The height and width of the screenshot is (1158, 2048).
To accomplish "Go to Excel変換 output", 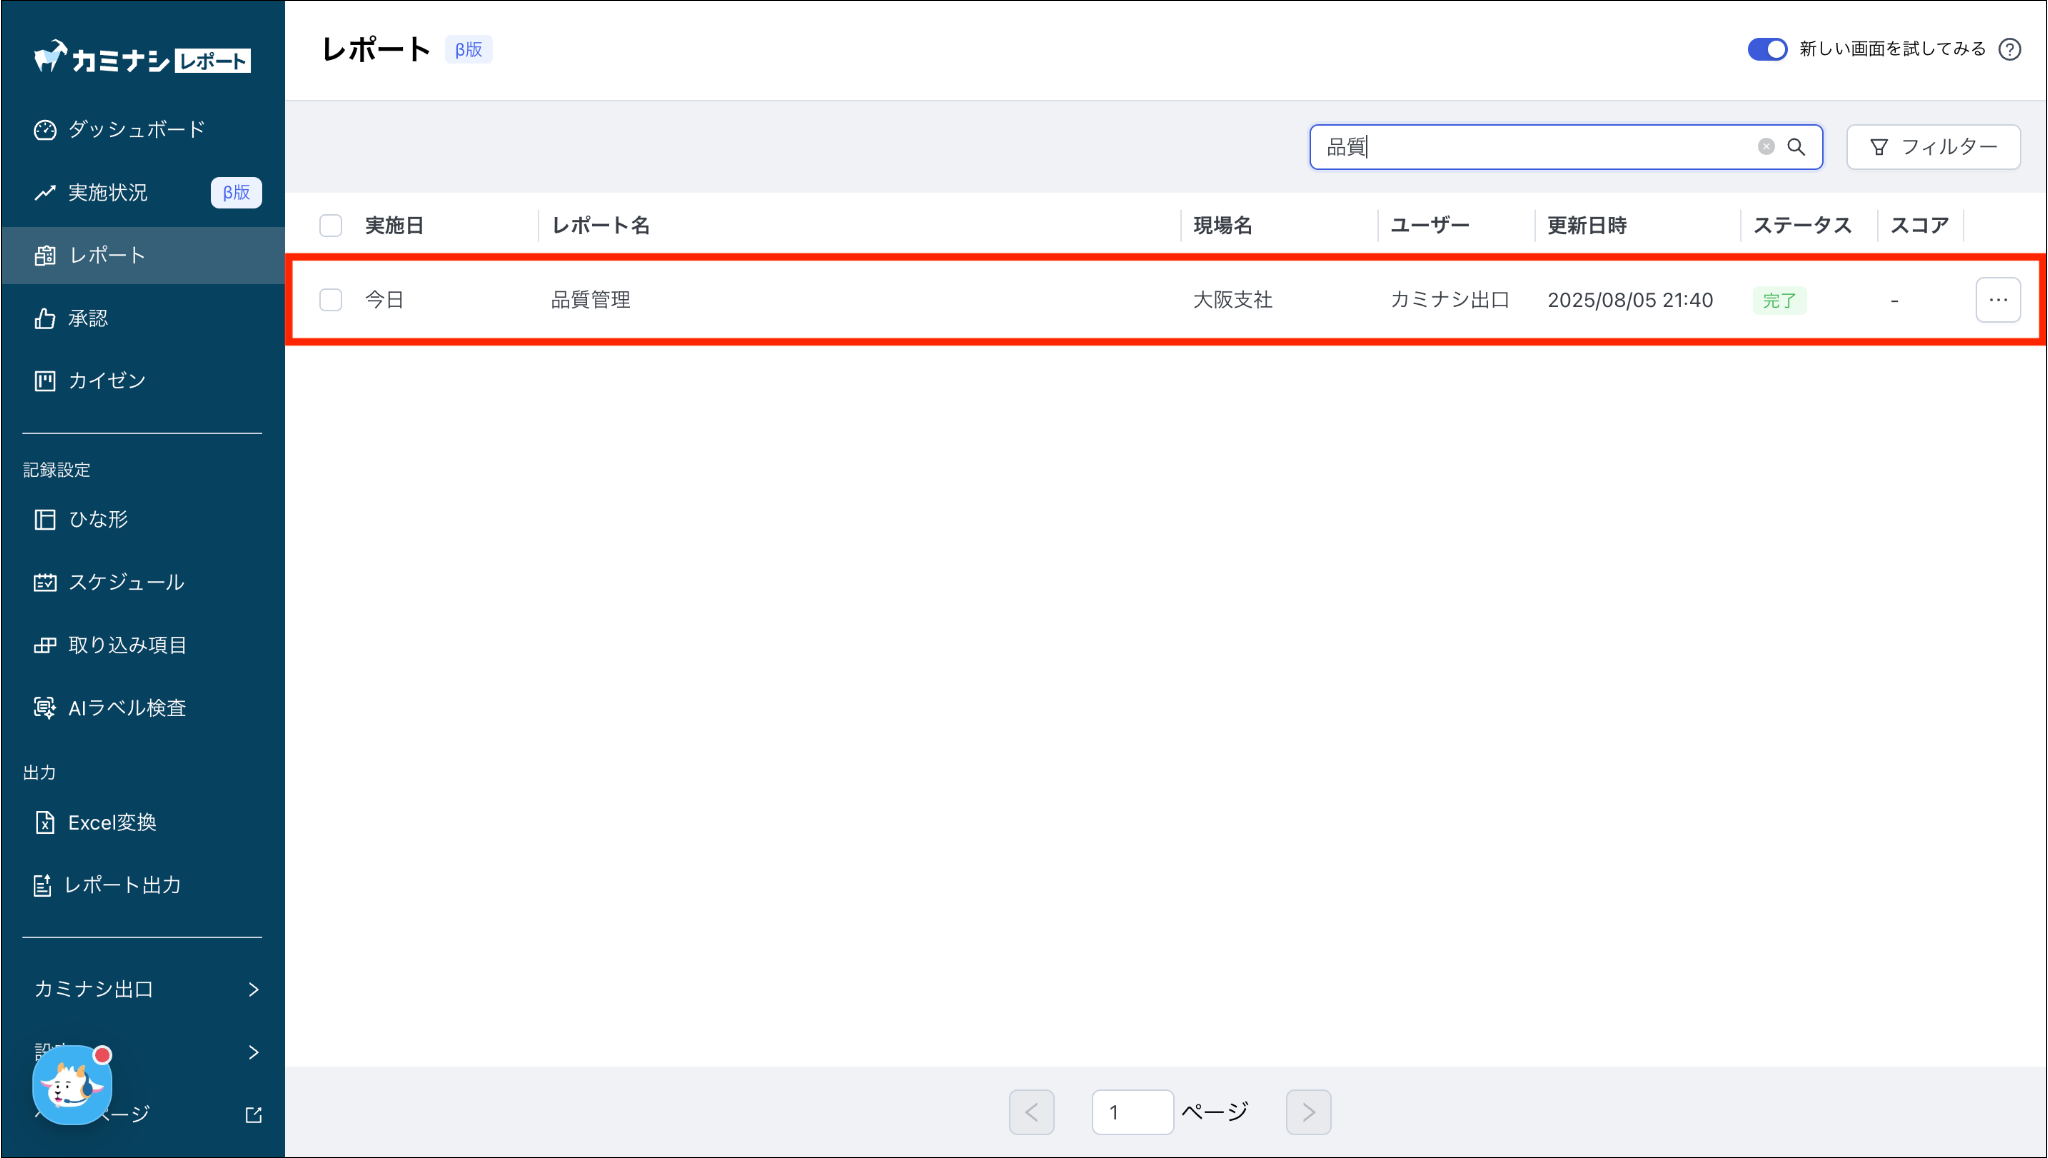I will click(x=112, y=823).
